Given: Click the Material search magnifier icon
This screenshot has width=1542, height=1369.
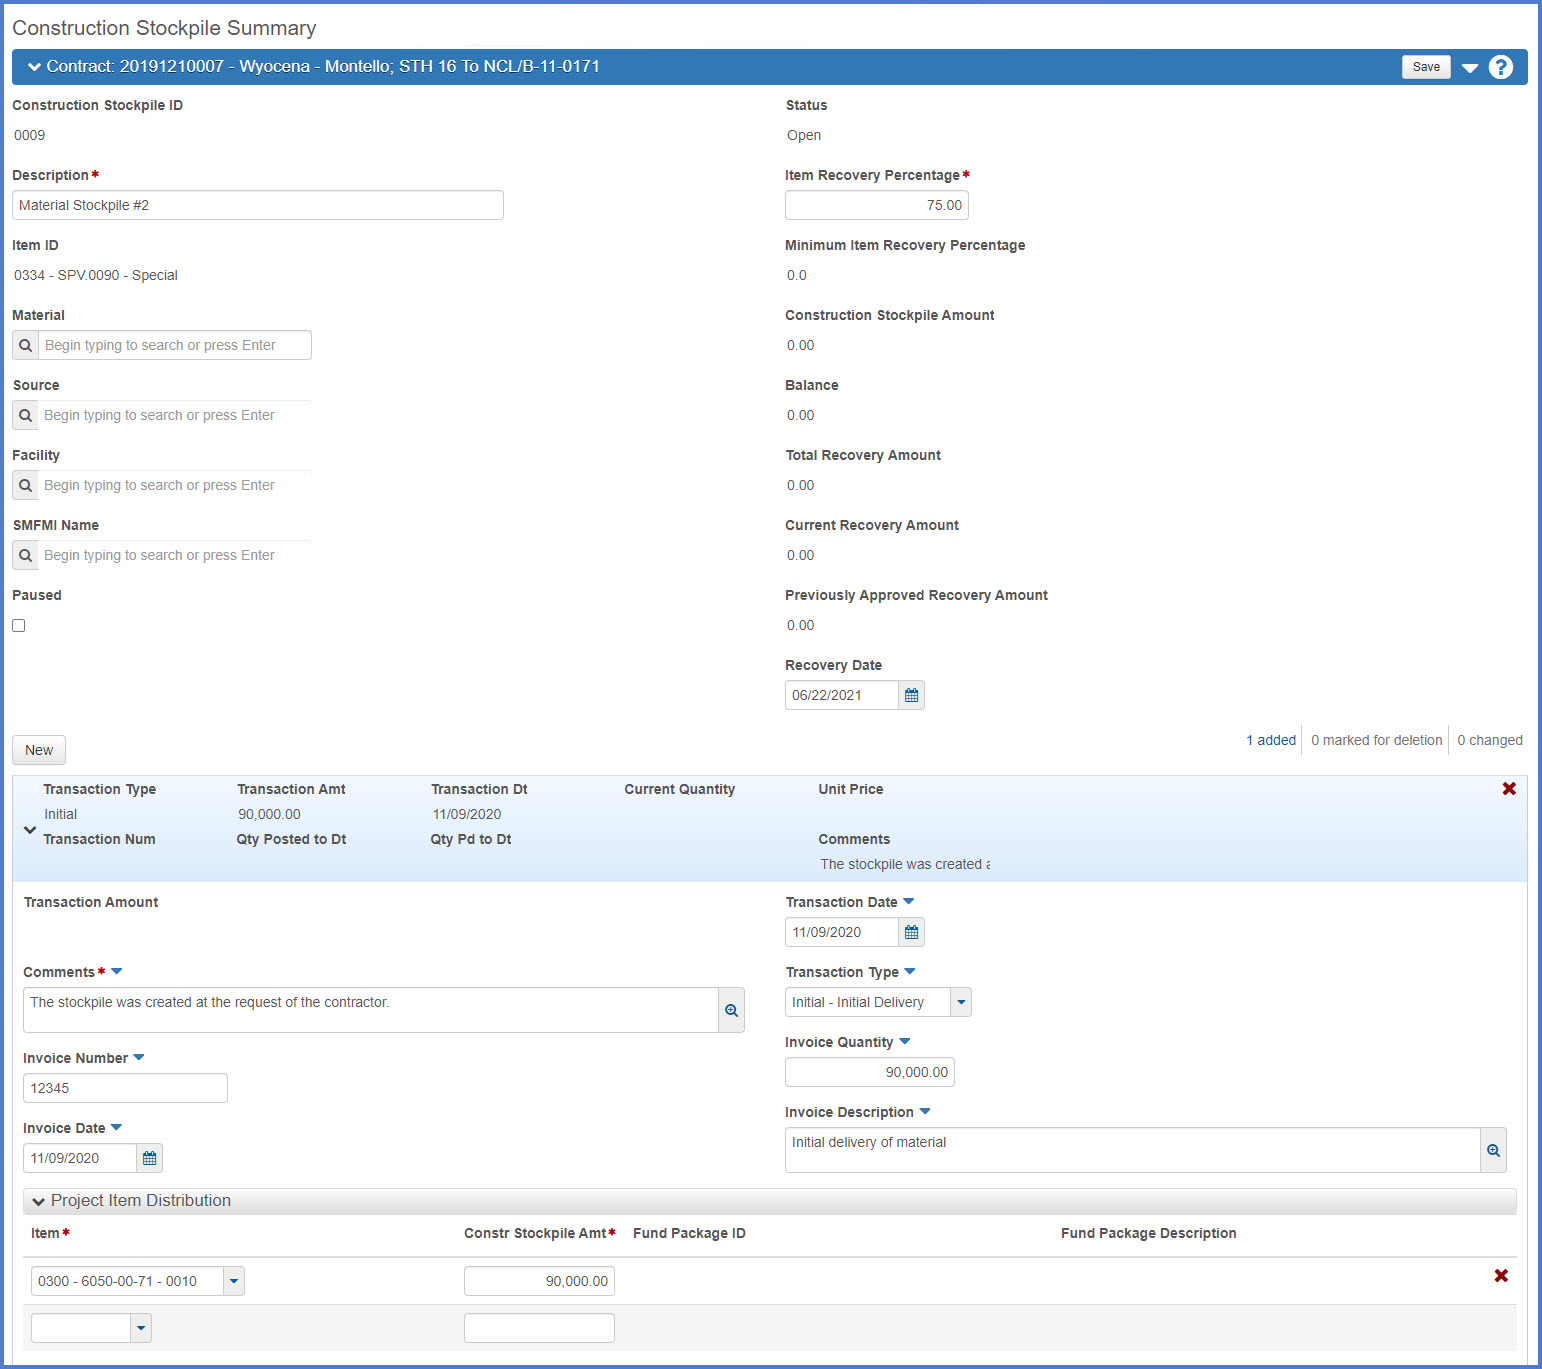Looking at the screenshot, I should click(x=26, y=345).
